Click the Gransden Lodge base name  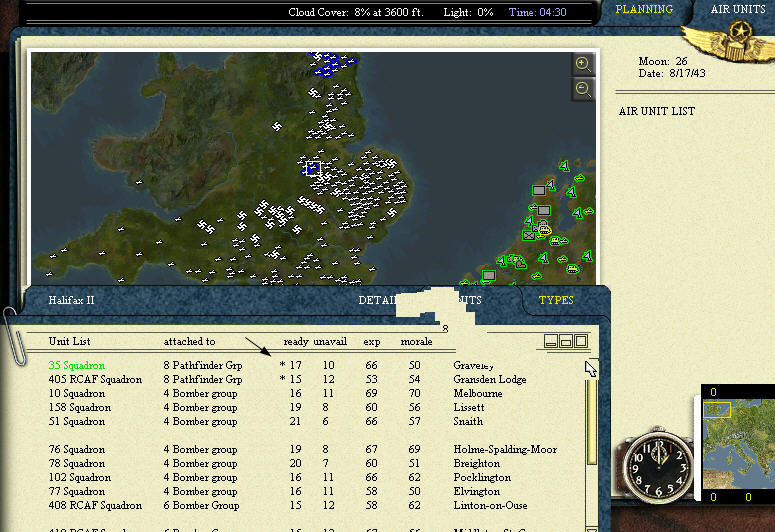pos(490,379)
